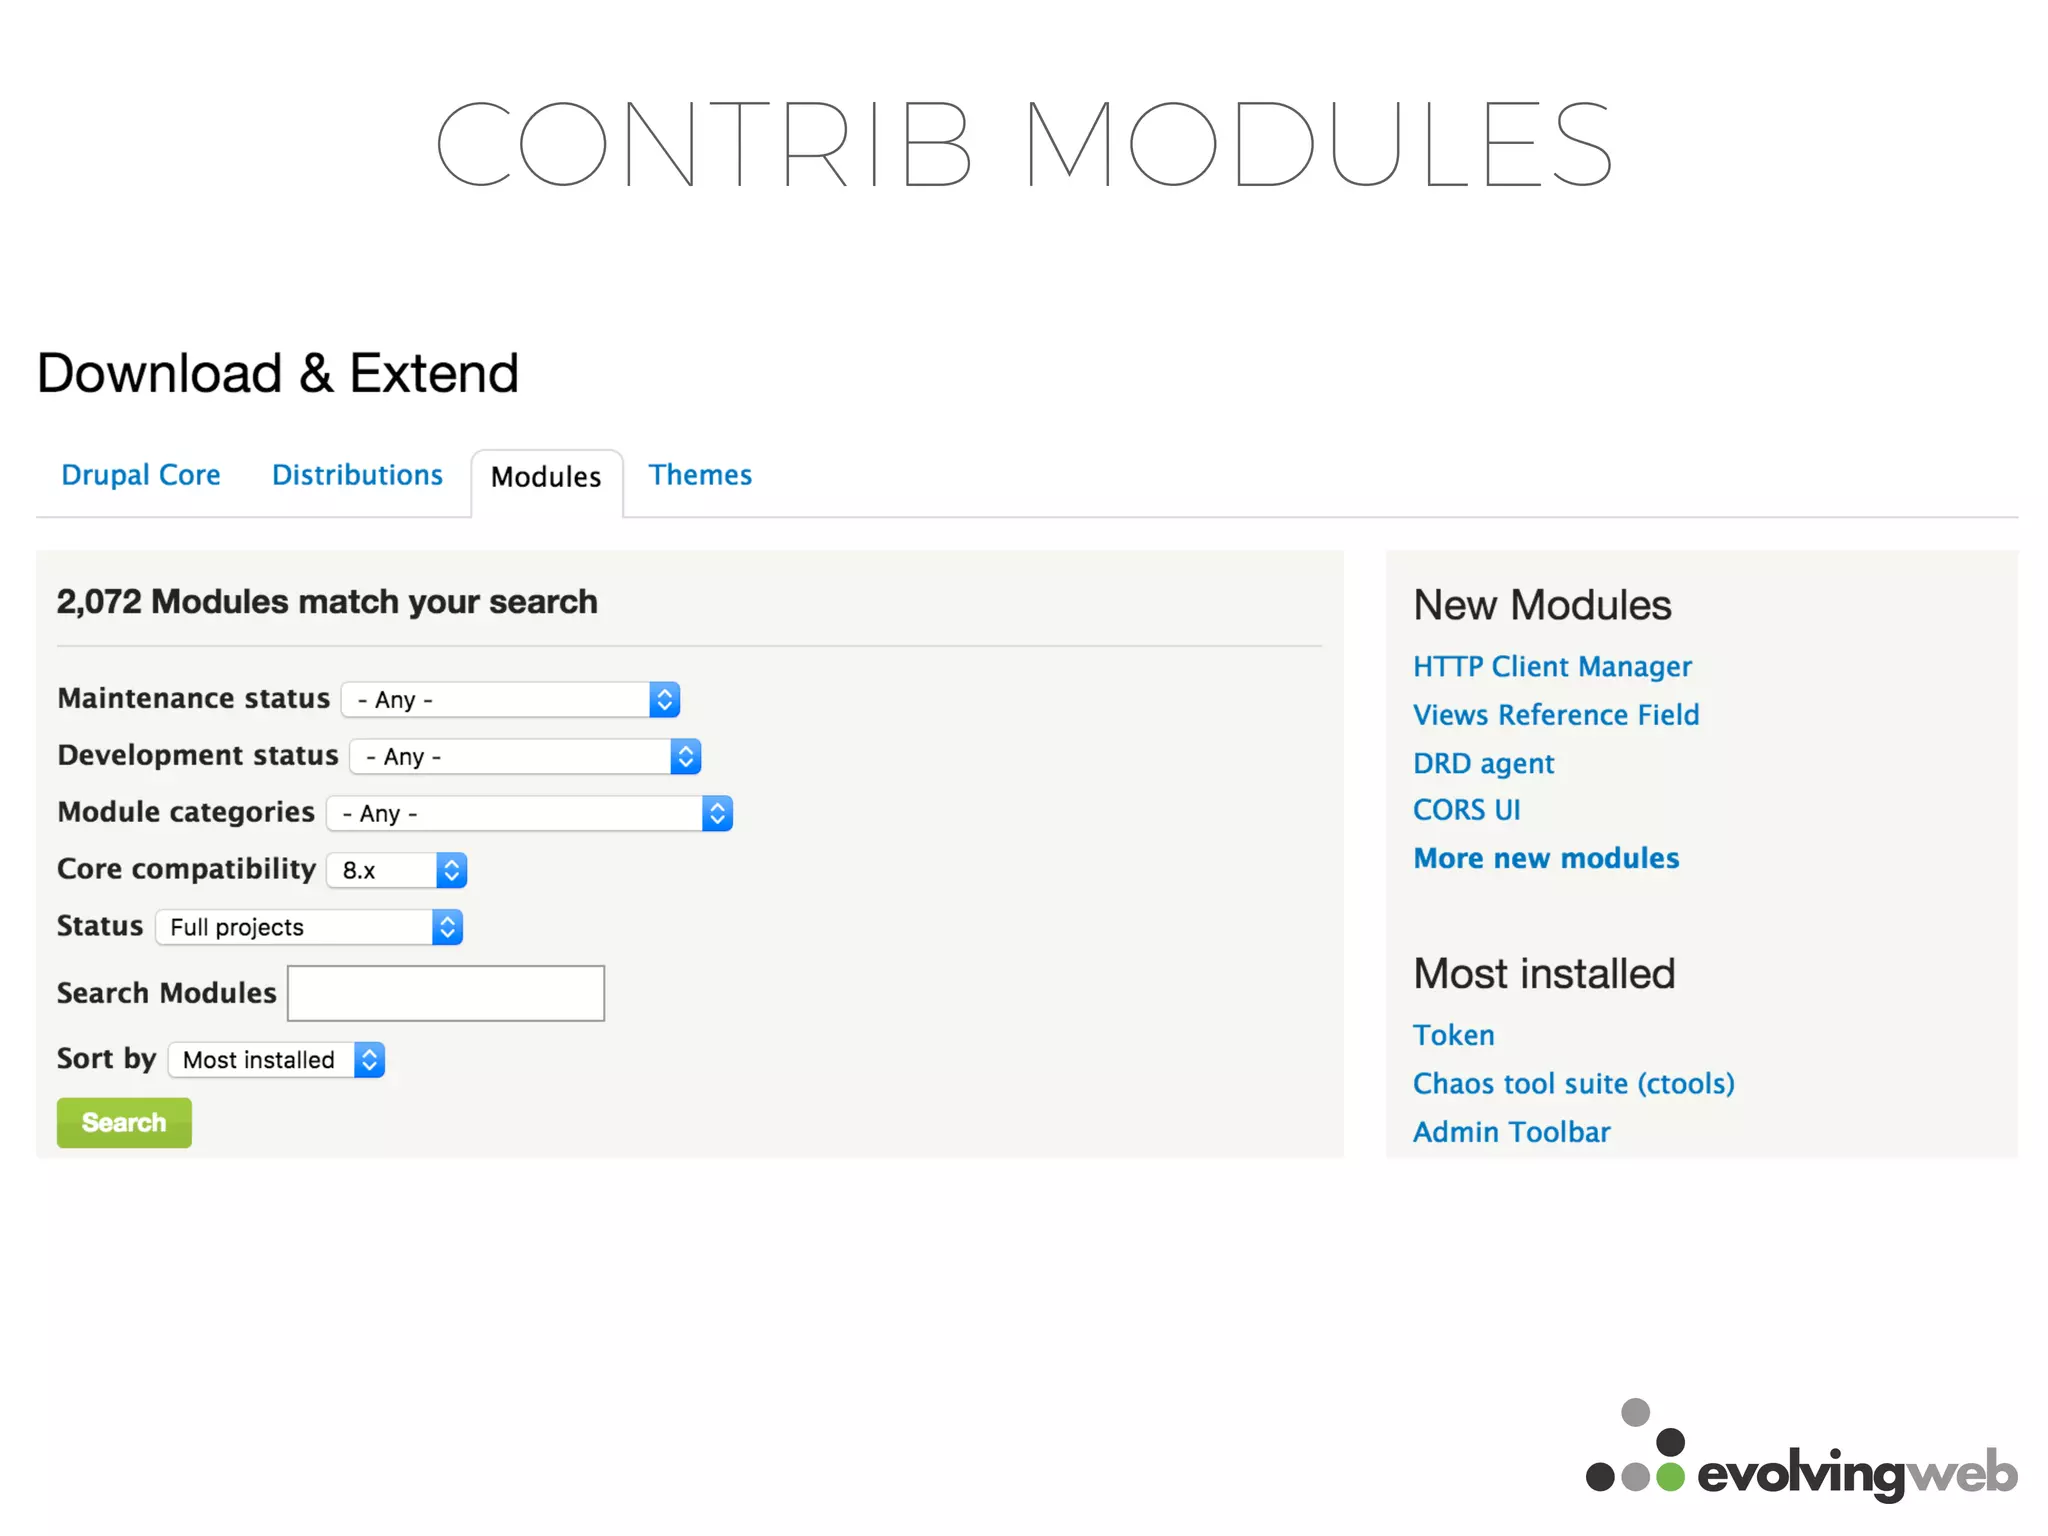The width and height of the screenshot is (2048, 1536).
Task: Switch to the Distributions tab
Action: (x=357, y=475)
